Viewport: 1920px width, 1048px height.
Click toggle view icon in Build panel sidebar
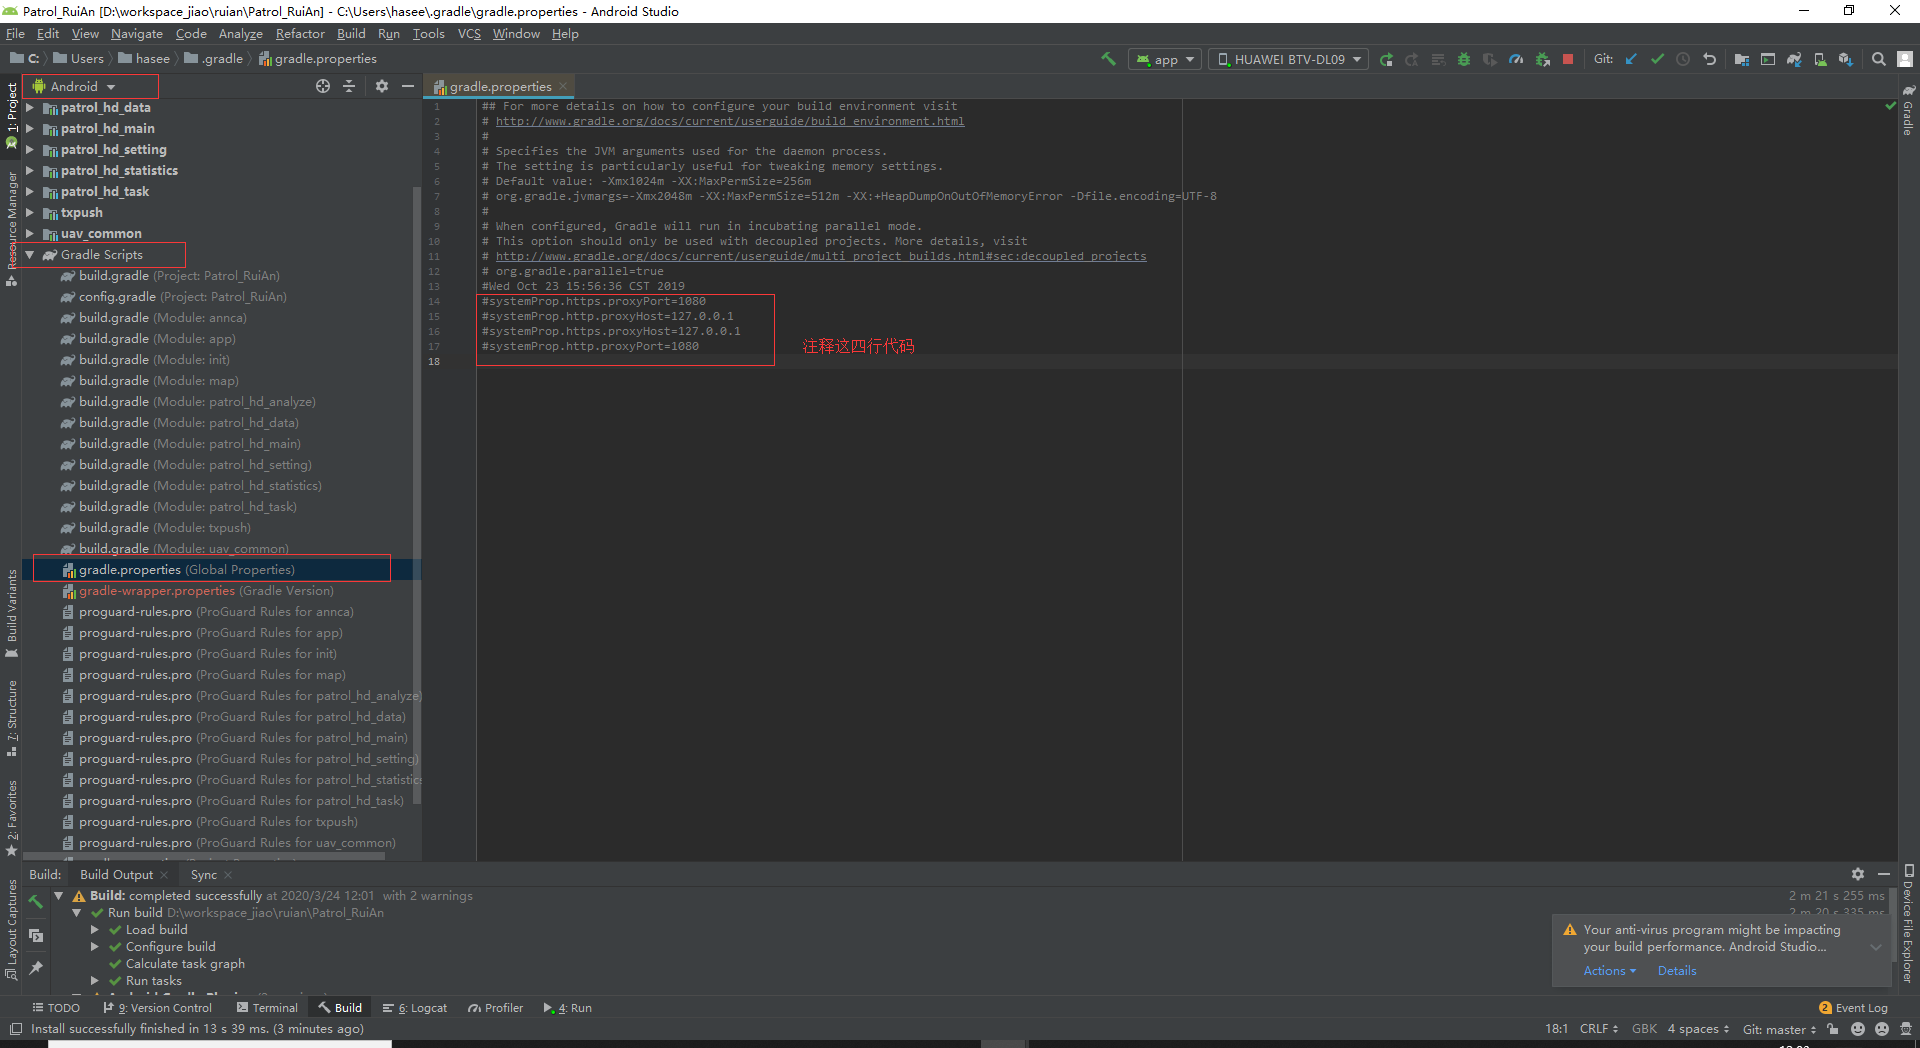point(36,935)
